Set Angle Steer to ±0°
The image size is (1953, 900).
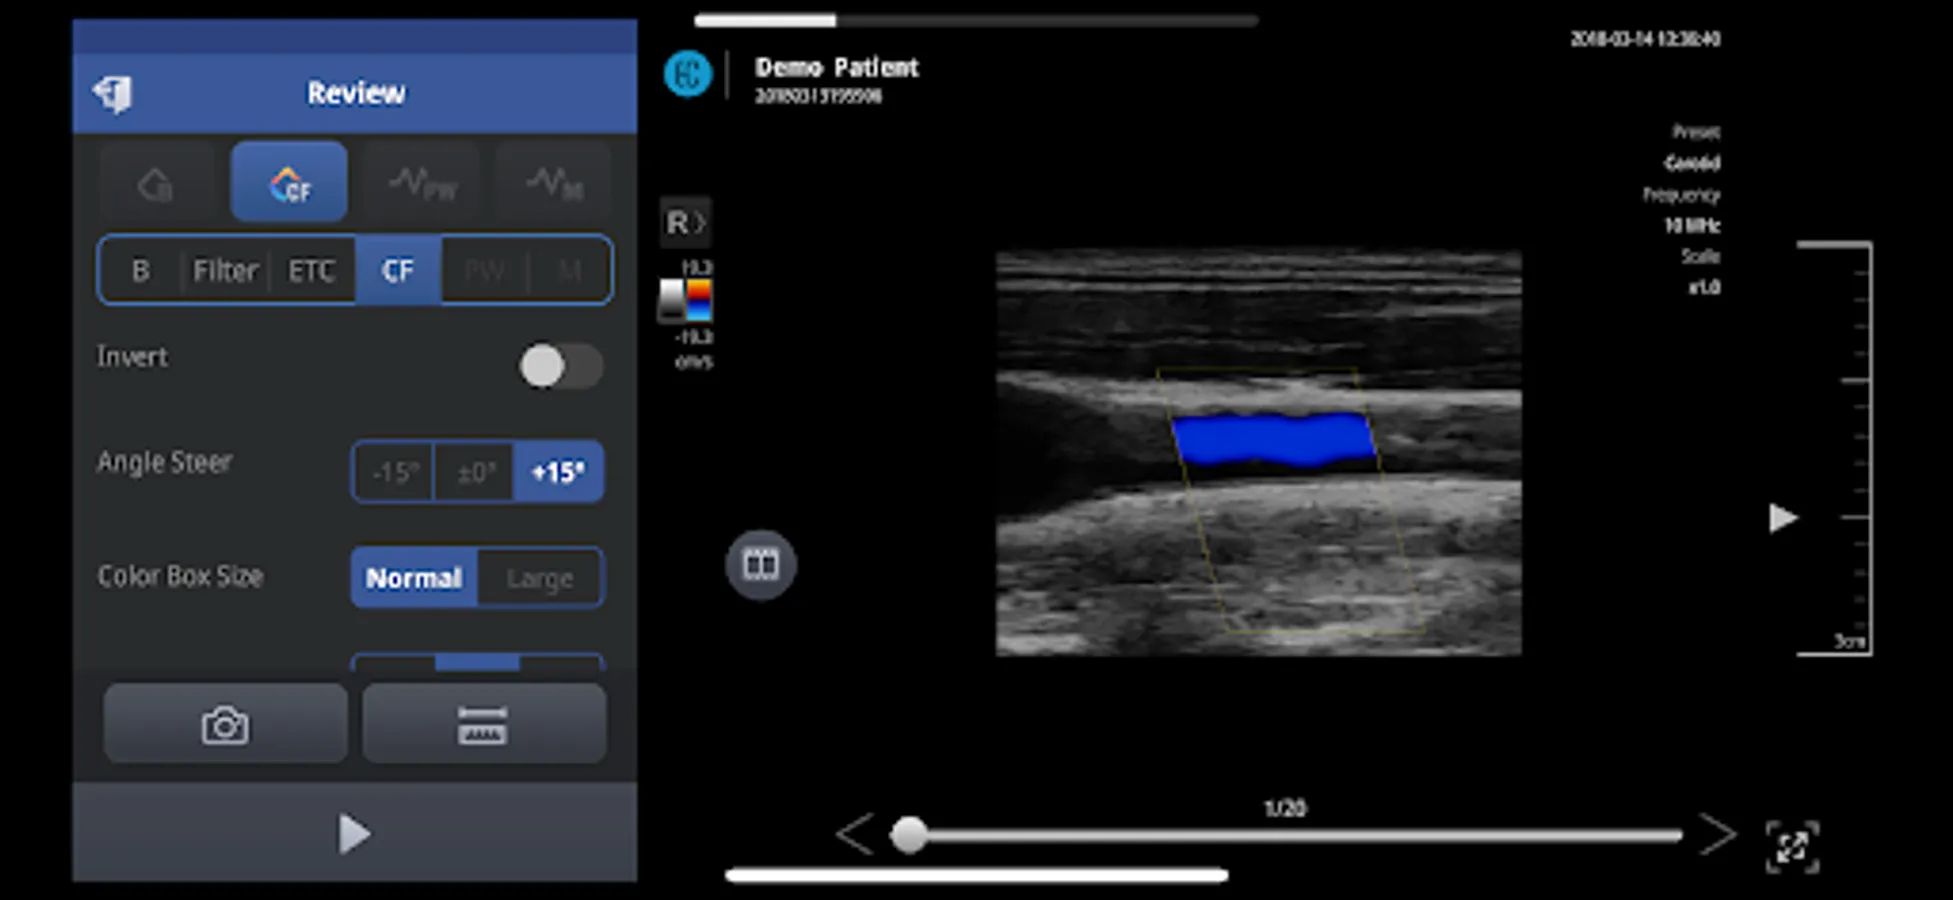[x=475, y=471]
